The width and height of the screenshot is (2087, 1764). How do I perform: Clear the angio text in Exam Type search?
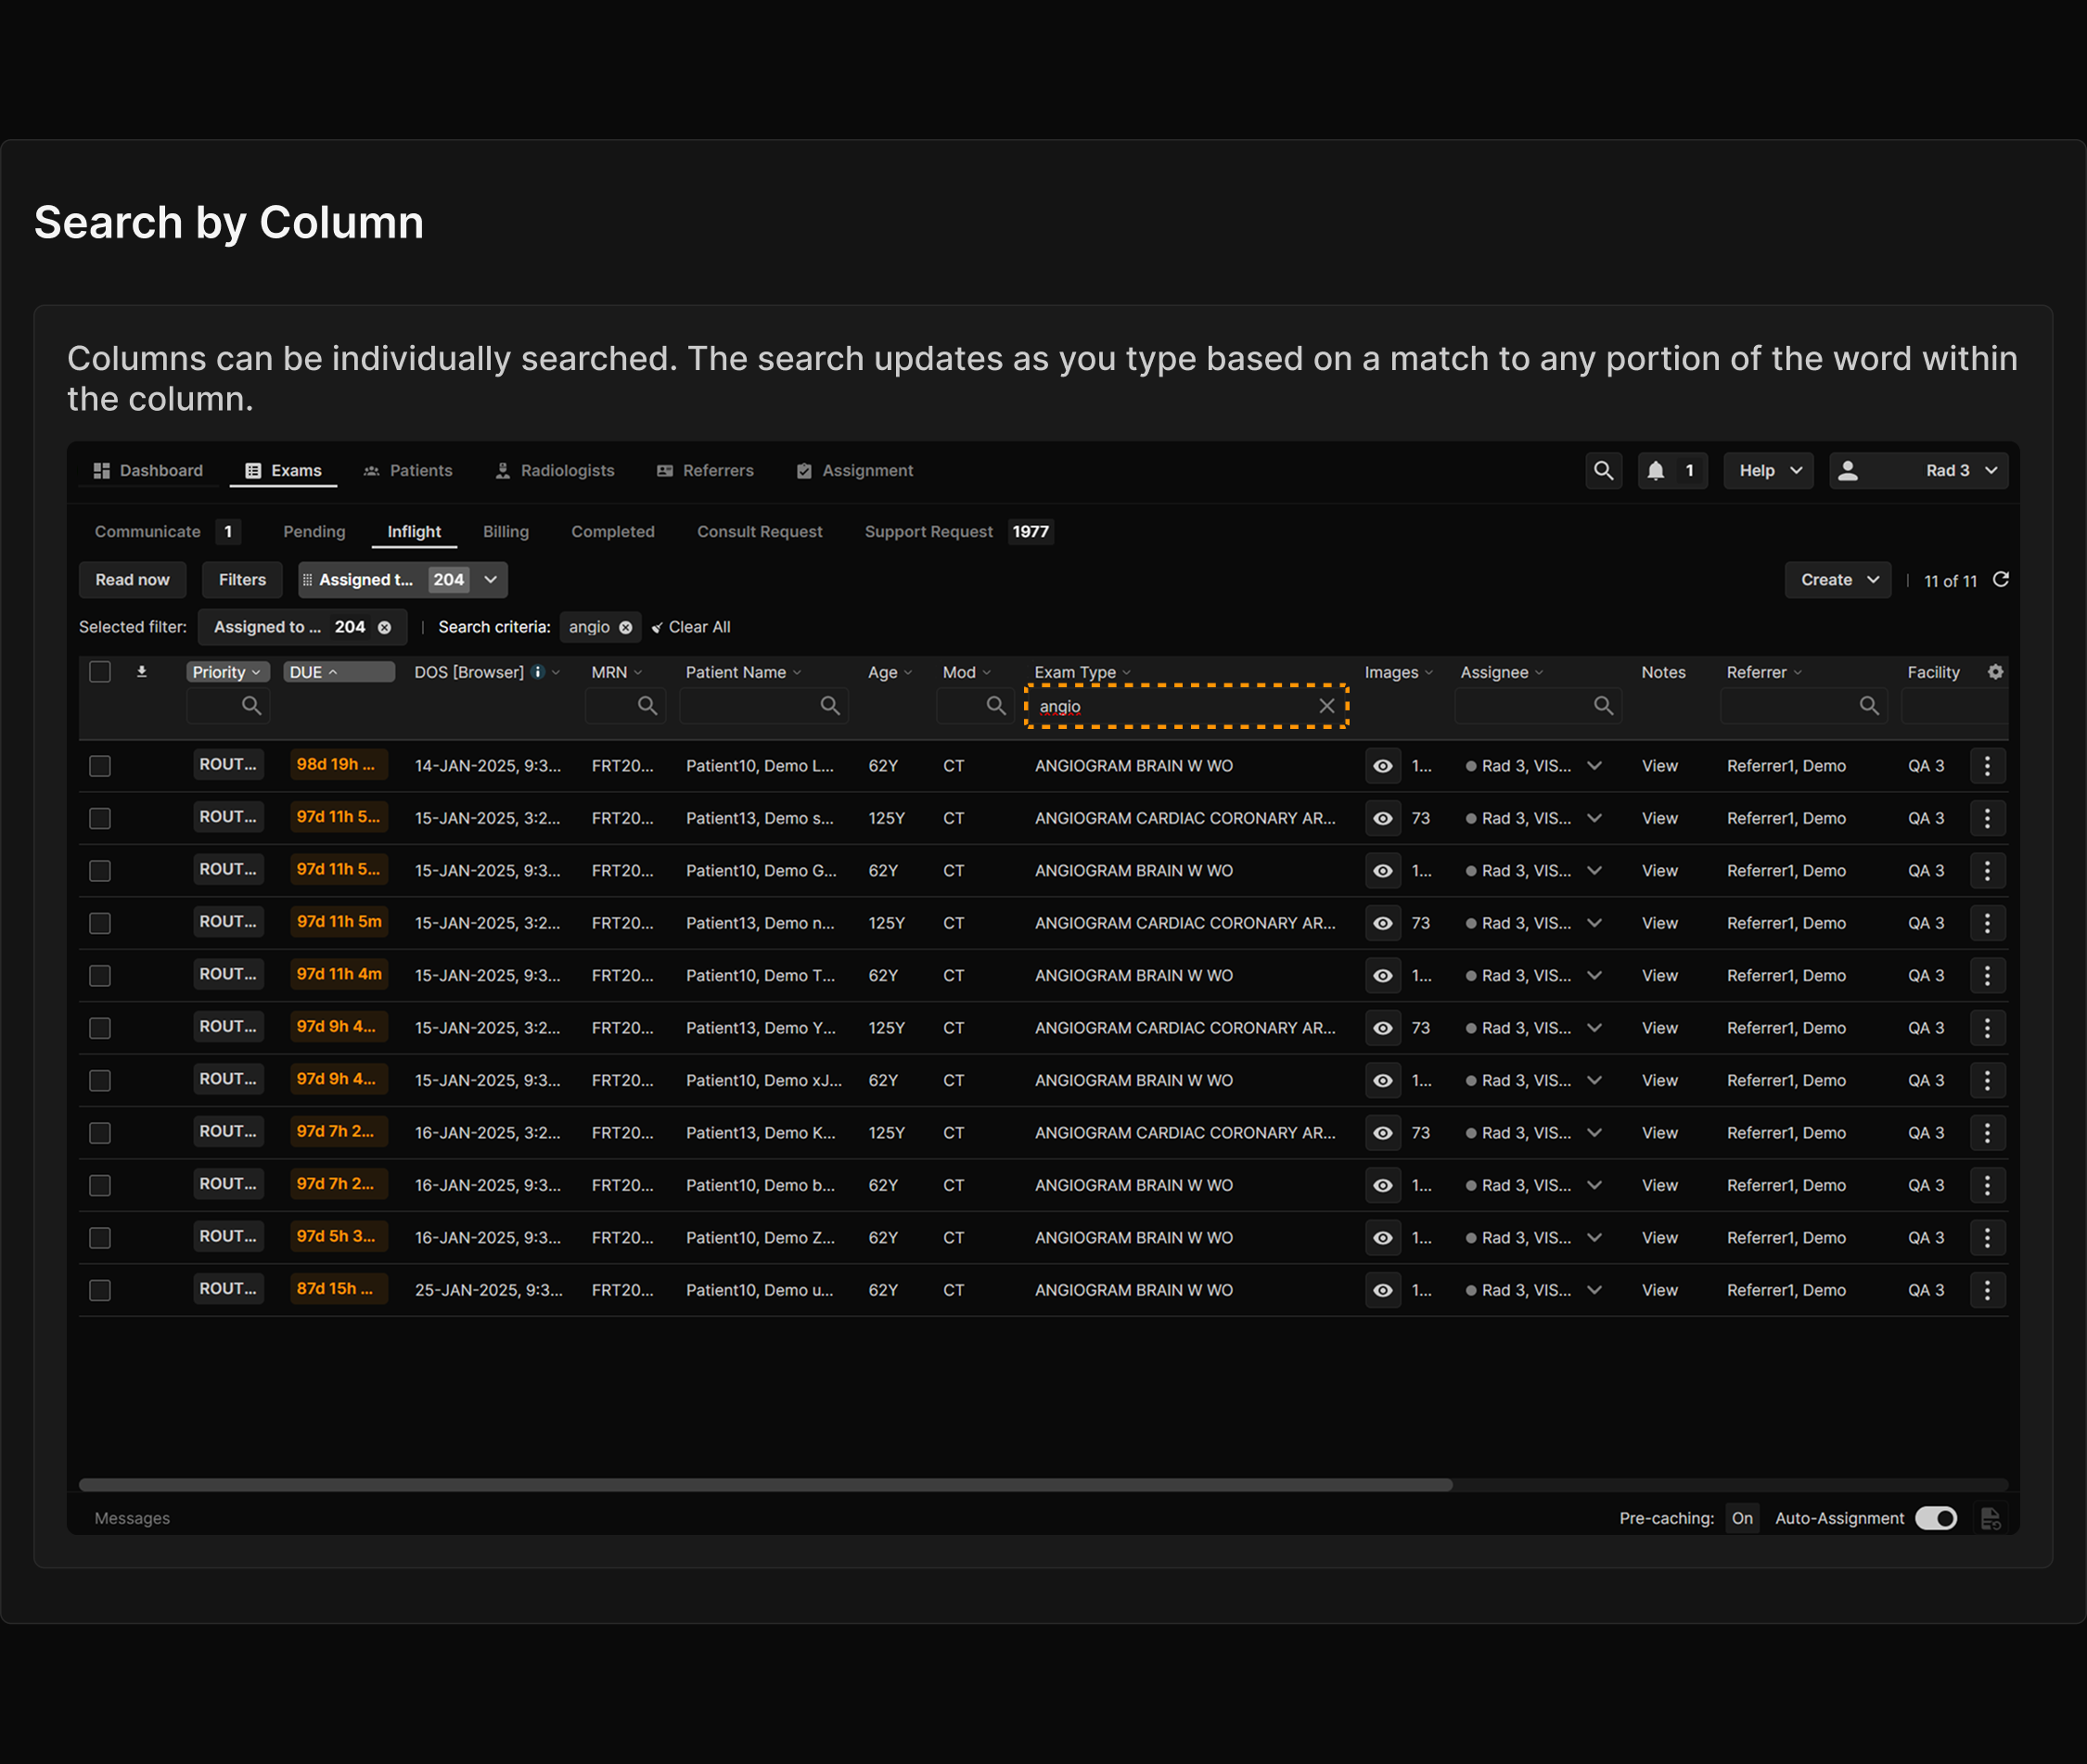point(1327,706)
